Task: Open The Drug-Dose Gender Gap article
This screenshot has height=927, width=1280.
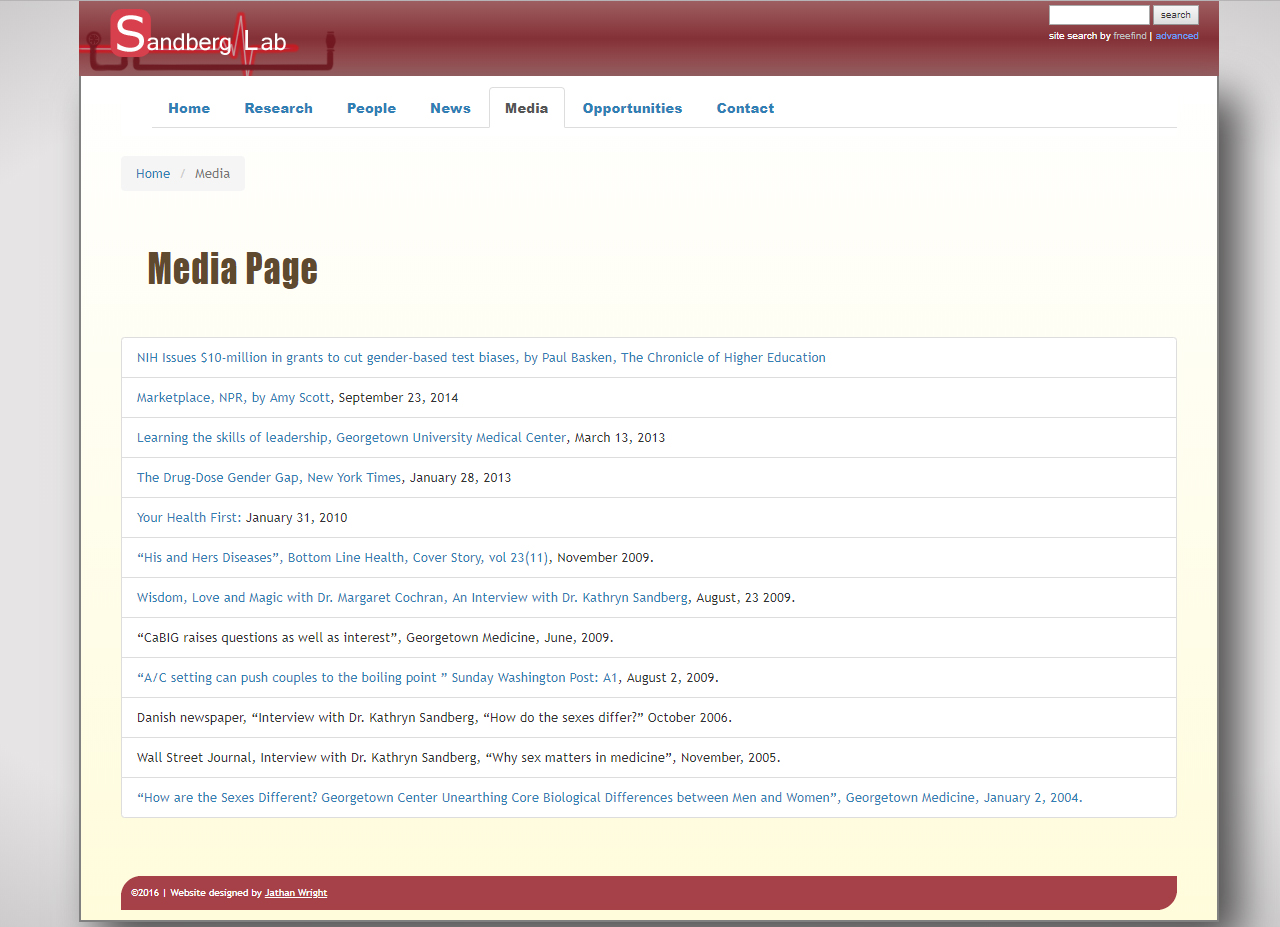Action: click(x=268, y=478)
